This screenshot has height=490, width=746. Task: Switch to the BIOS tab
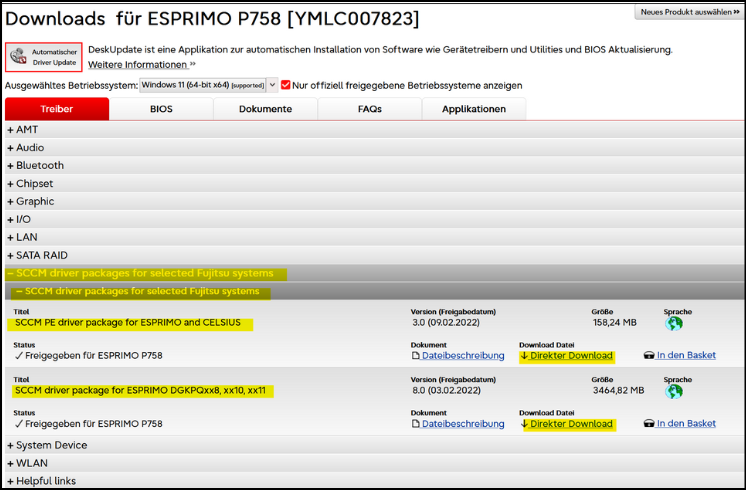pos(161,109)
